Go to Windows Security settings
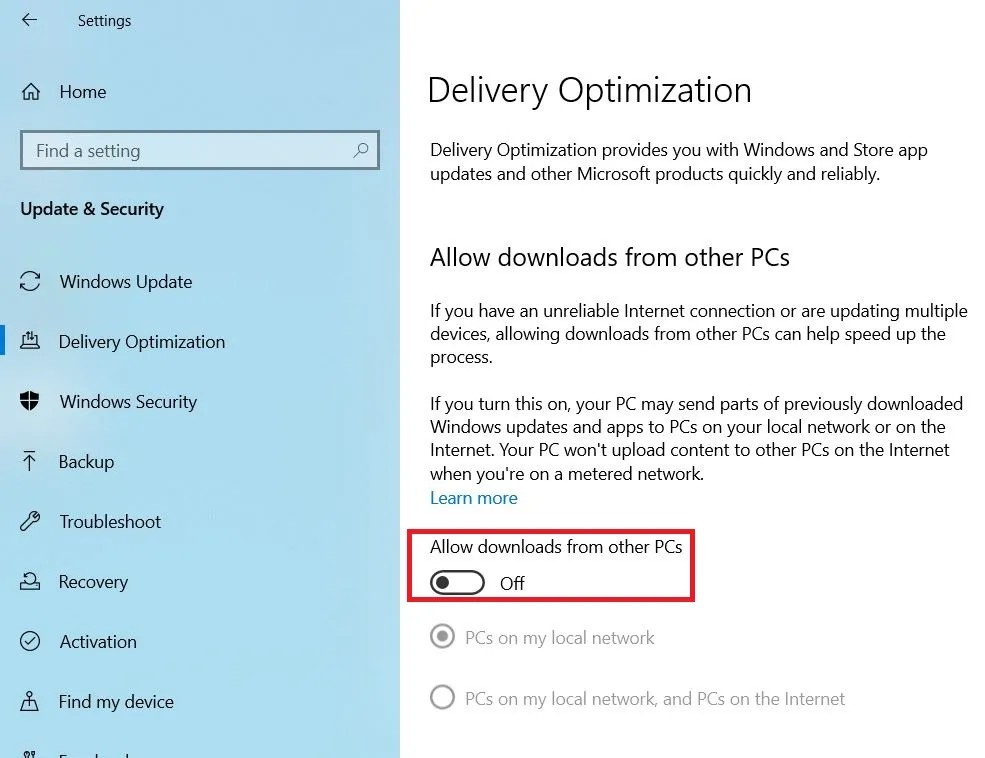Screen dimensions: 985x758 128,402
